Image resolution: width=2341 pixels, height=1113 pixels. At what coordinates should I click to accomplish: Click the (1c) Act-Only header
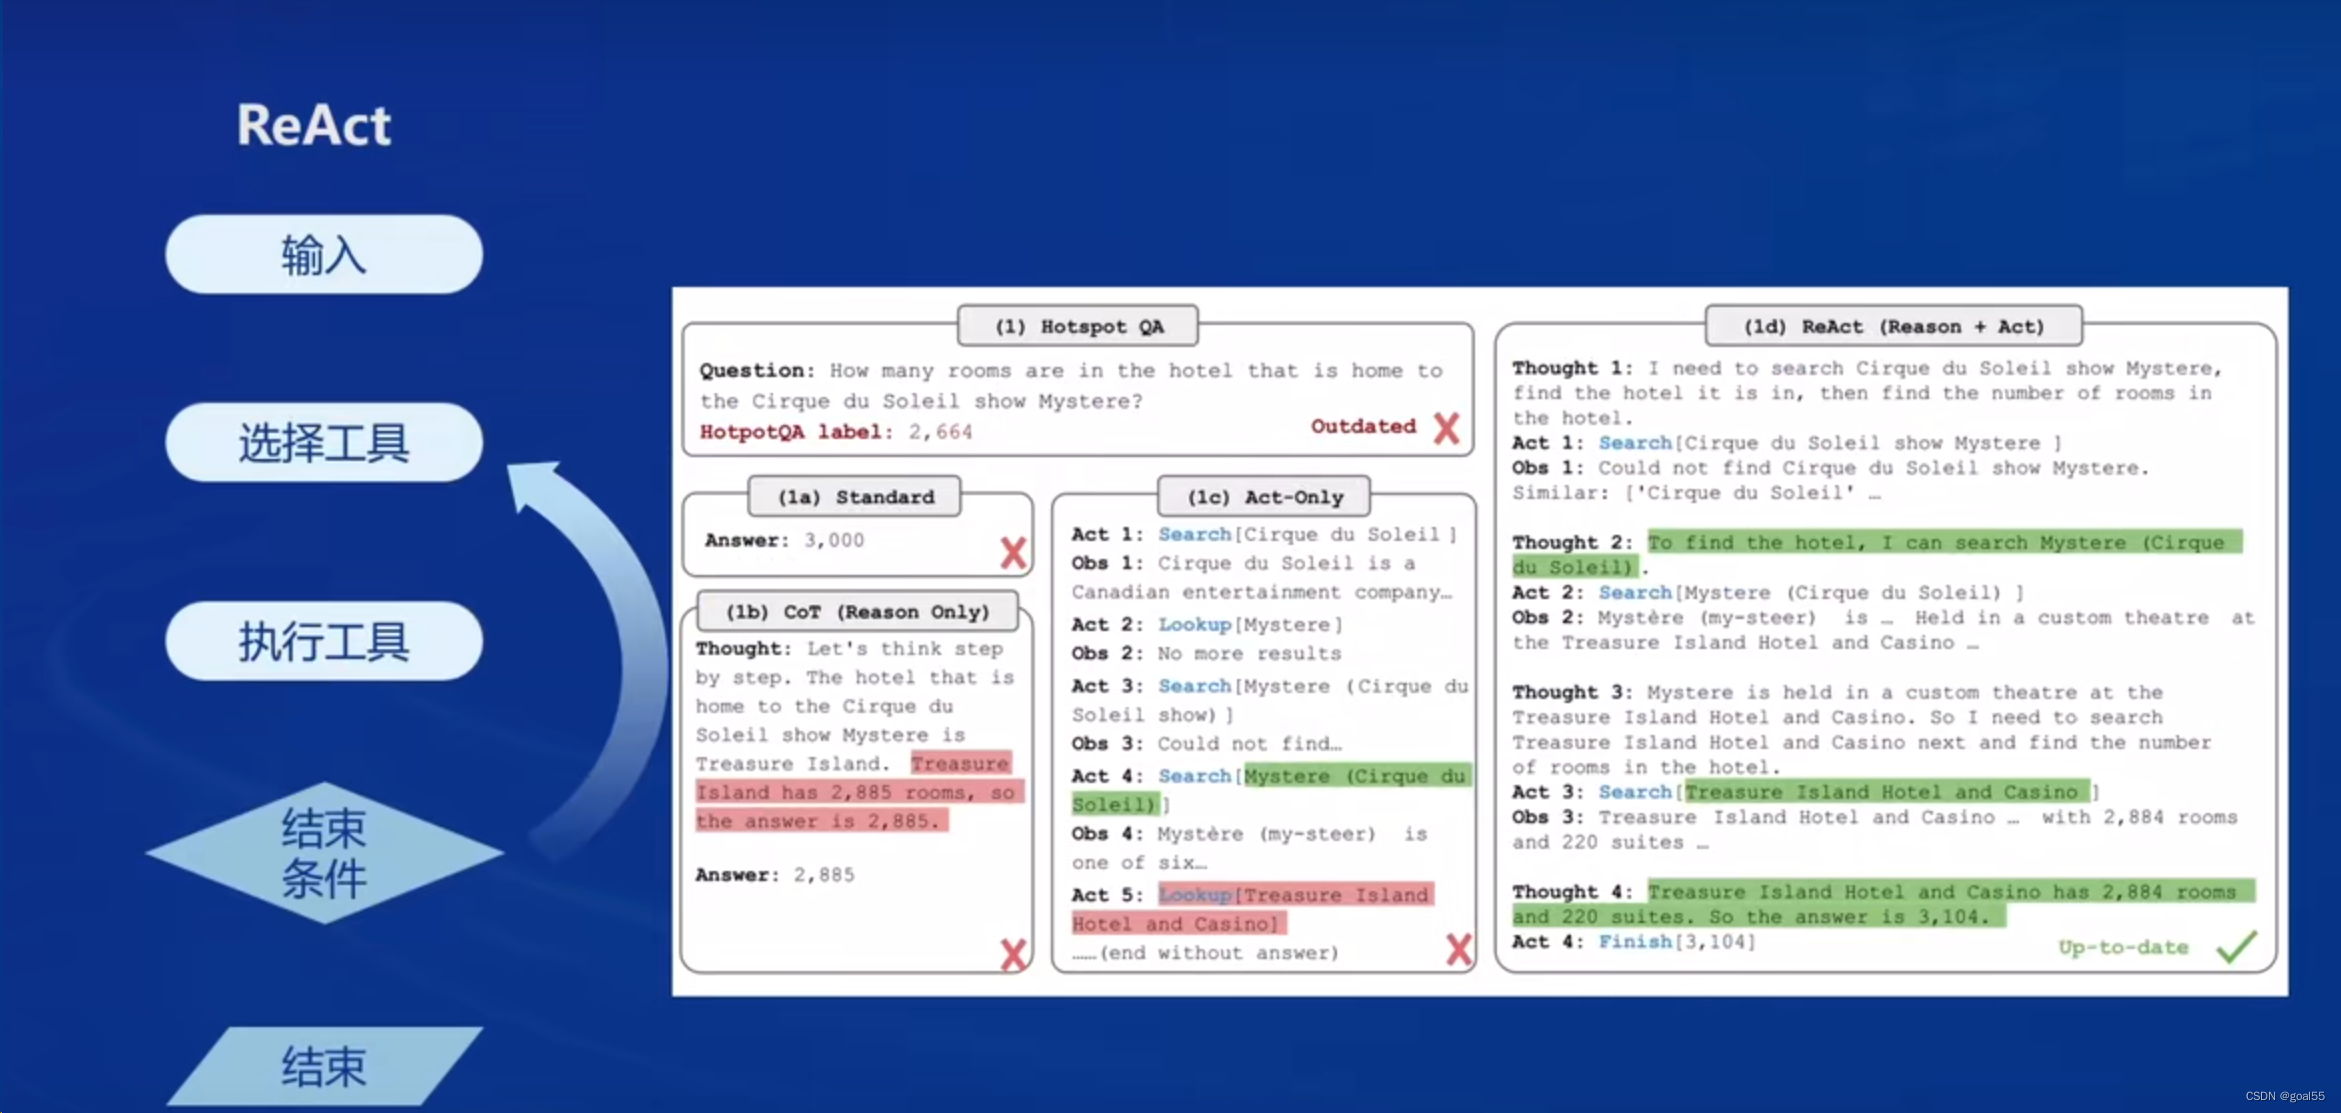tap(1264, 497)
